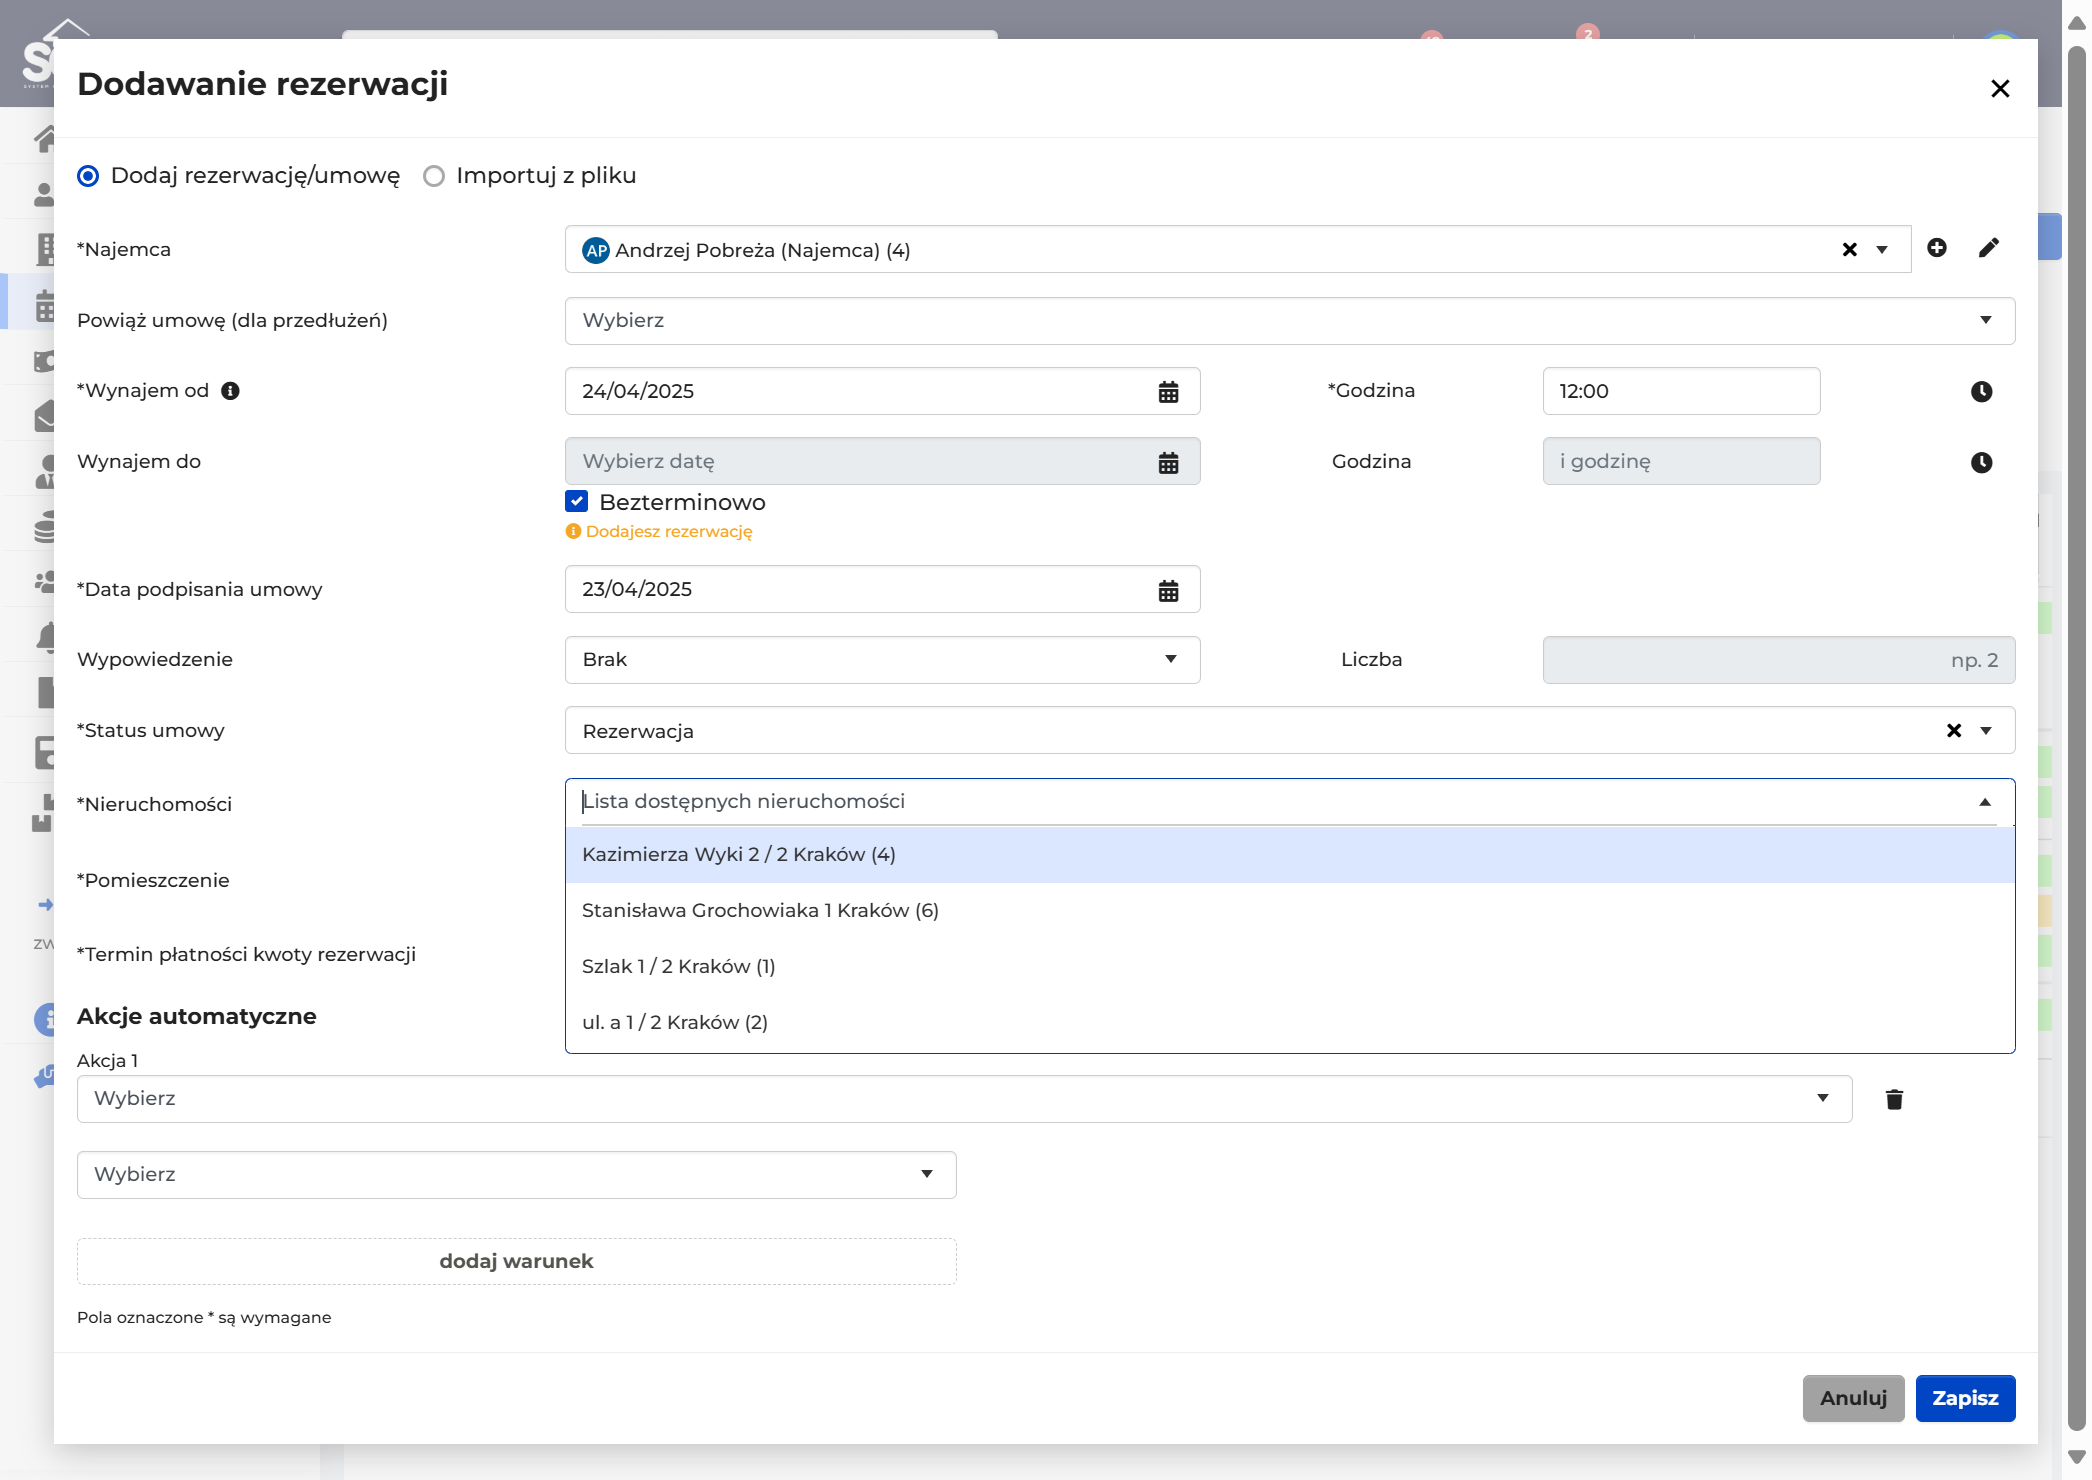Choose Stanisława Grochowiaka 1 Kraków option
Viewport: 2092px width, 1480px height.
[1290, 911]
